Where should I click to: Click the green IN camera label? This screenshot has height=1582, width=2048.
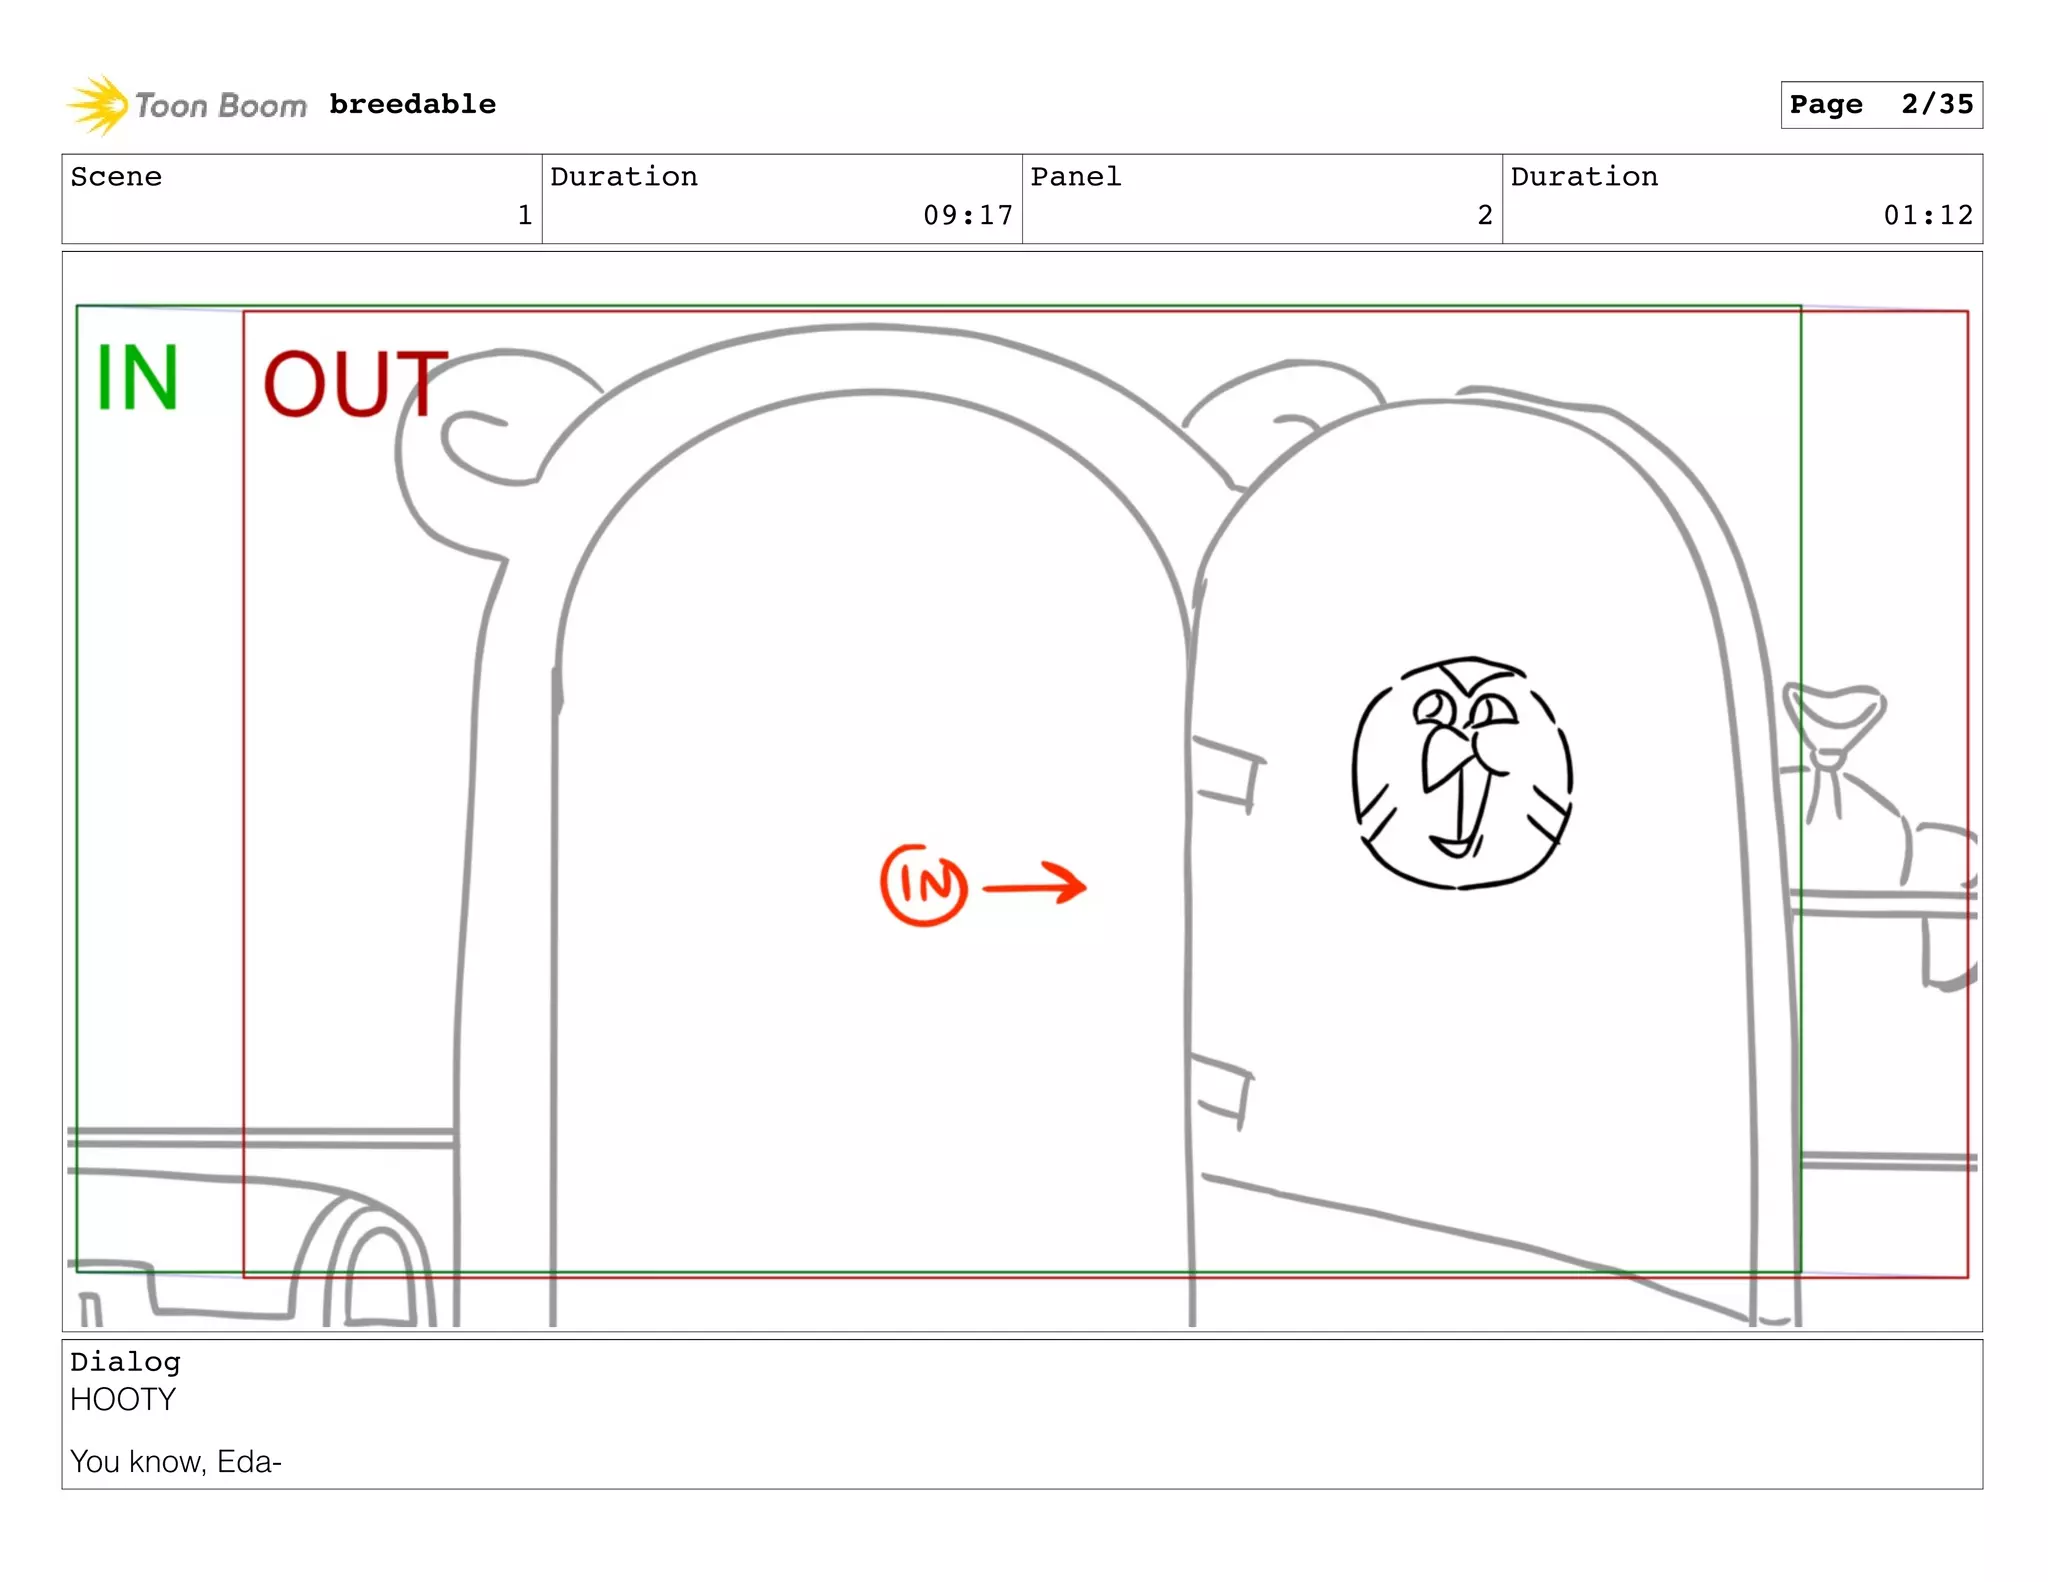point(137,378)
